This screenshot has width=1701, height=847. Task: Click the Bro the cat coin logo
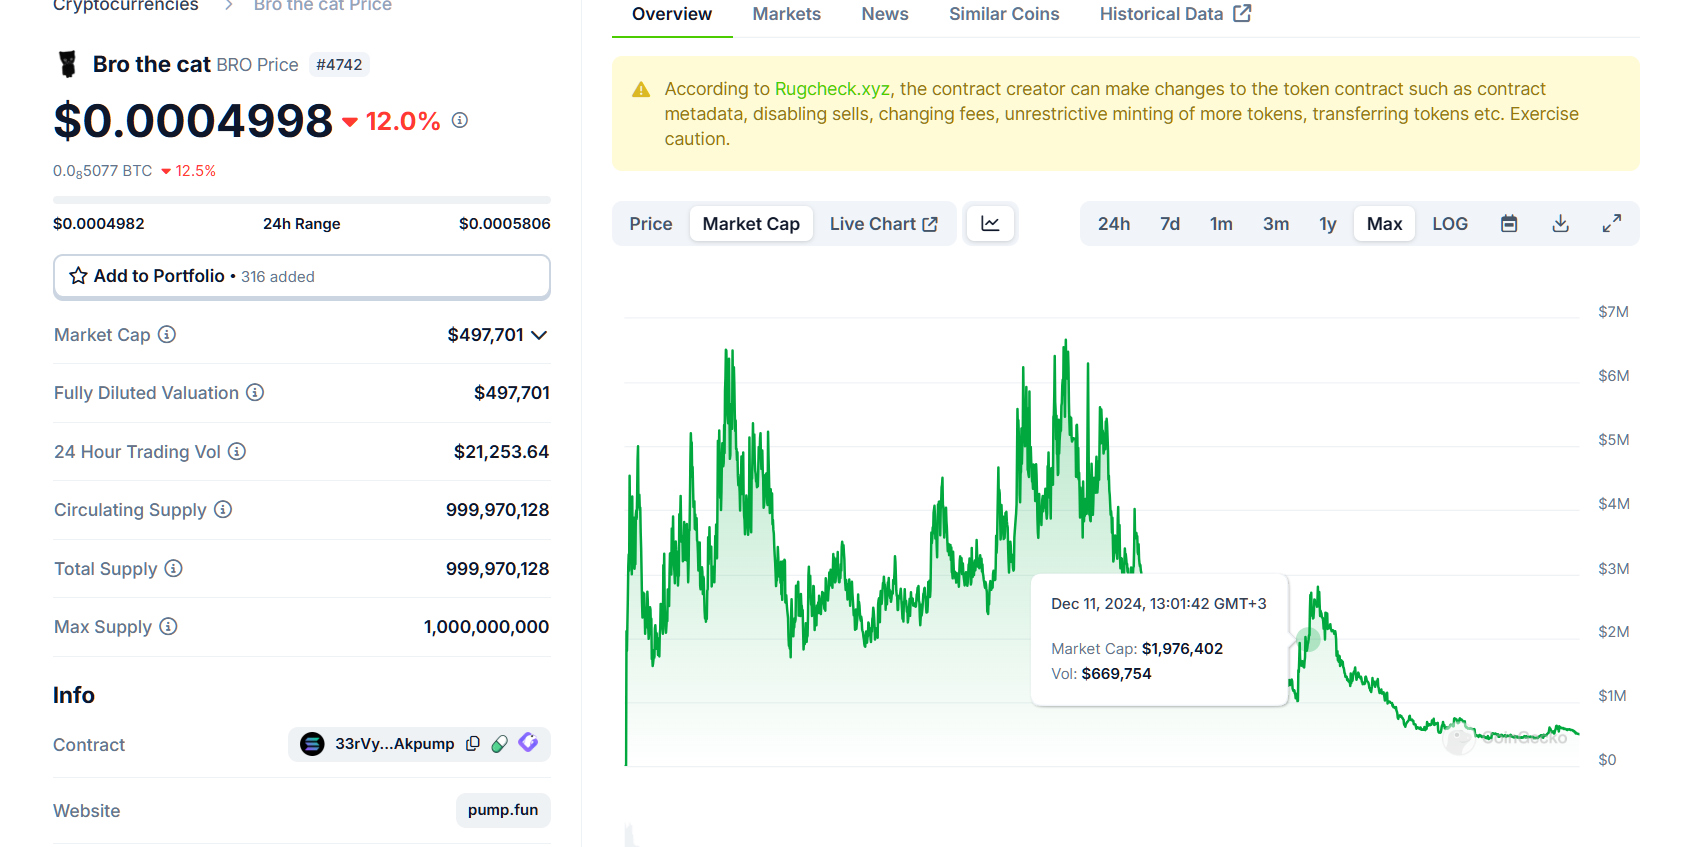[x=67, y=64]
